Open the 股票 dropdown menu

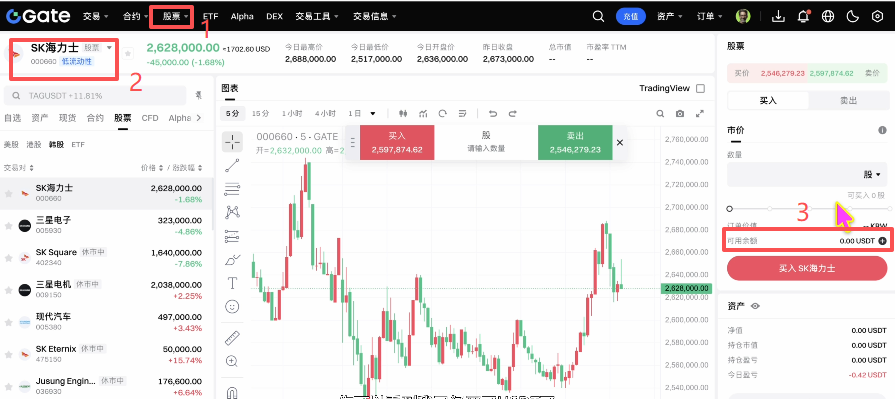click(x=175, y=17)
